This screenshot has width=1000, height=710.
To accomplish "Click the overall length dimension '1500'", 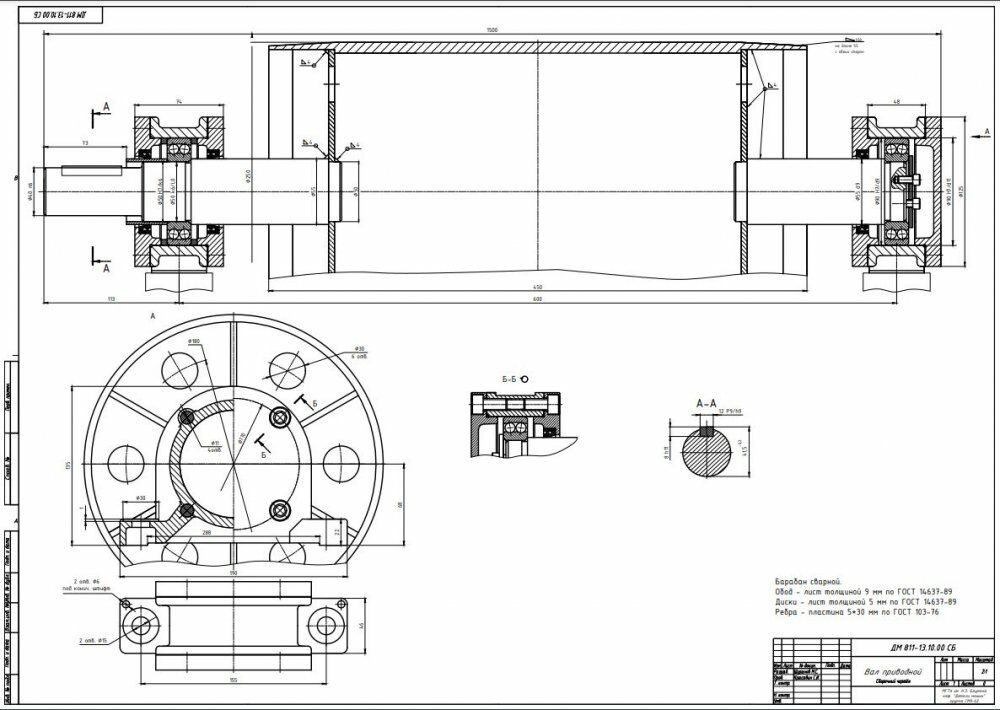I will pos(491,30).
